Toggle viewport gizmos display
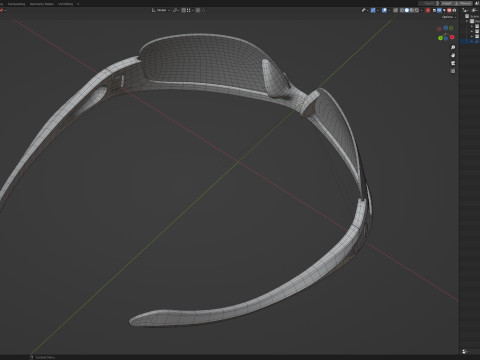 click(373, 10)
